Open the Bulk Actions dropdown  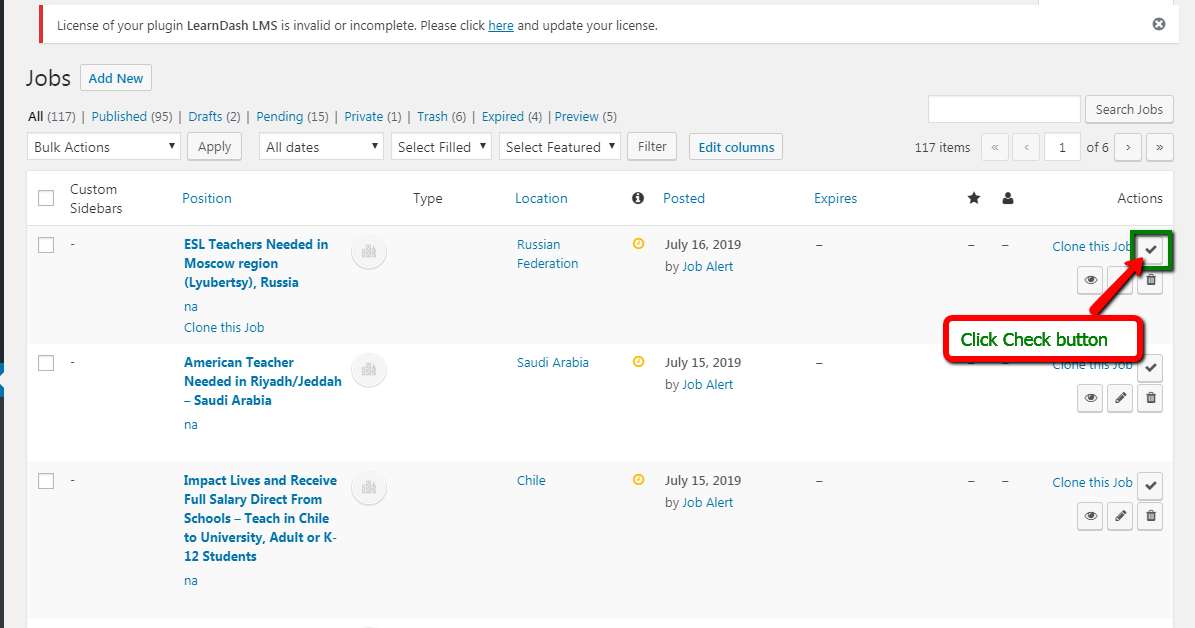[x=104, y=147]
